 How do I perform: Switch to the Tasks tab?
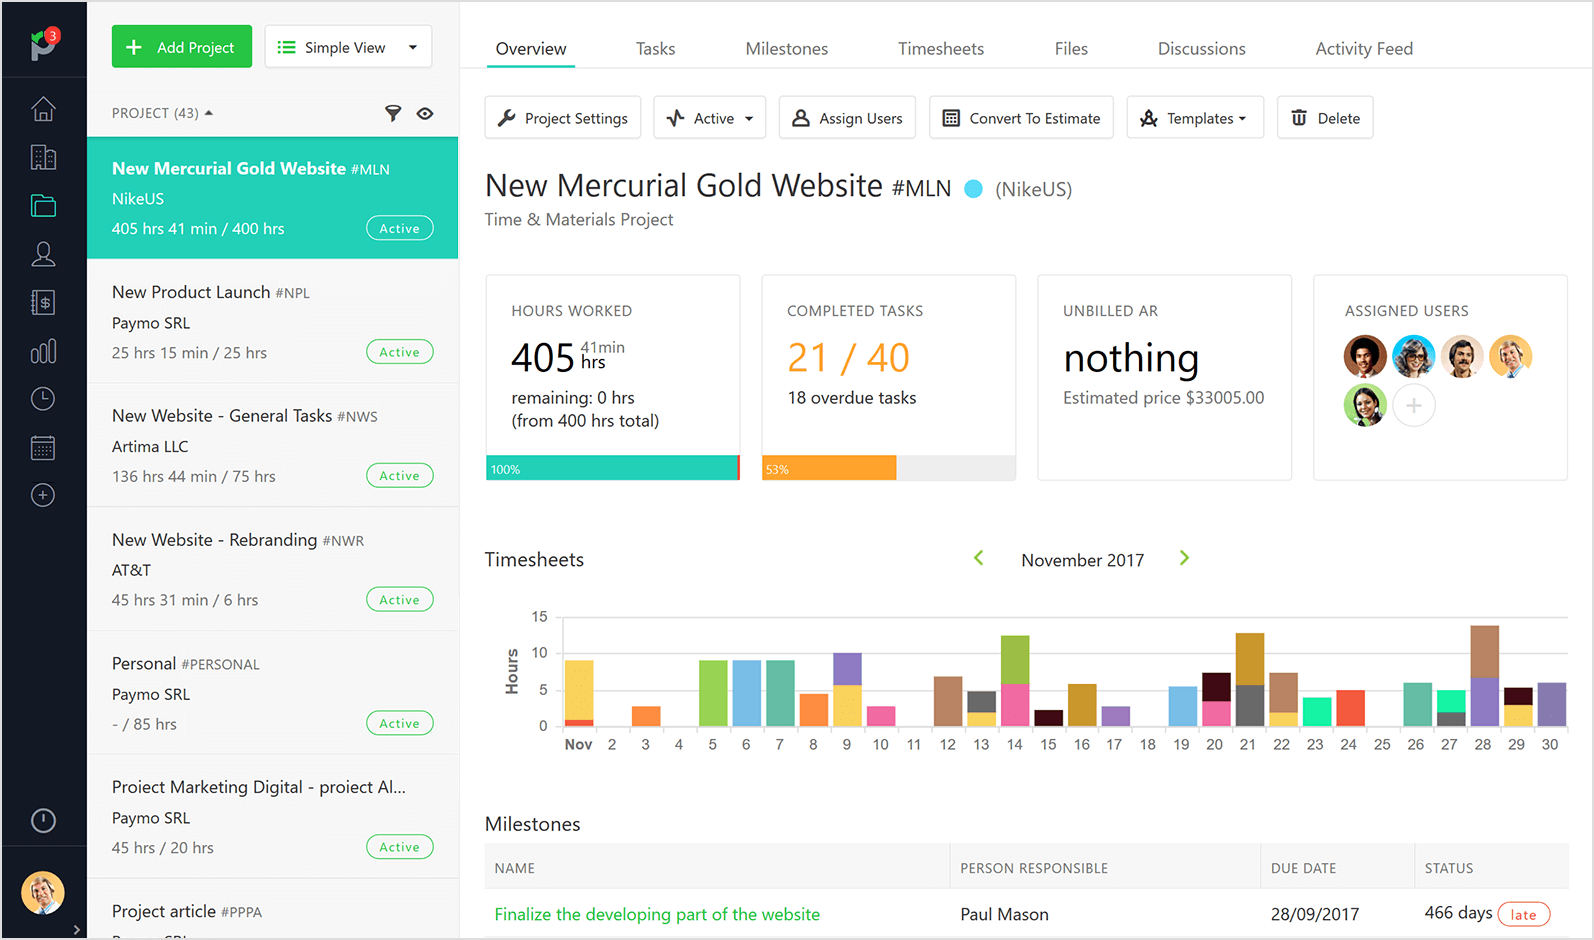click(655, 48)
